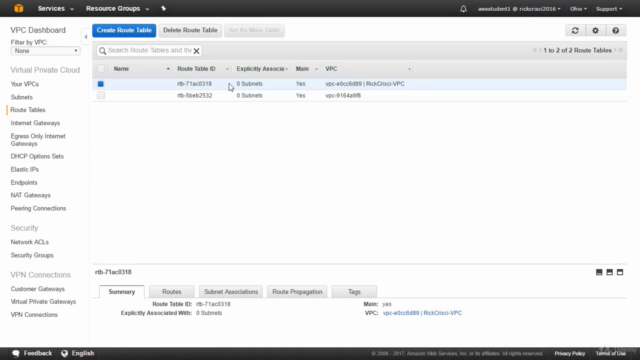Refresh the route tables list
Screen dimensions: 640x360
coord(575,30)
